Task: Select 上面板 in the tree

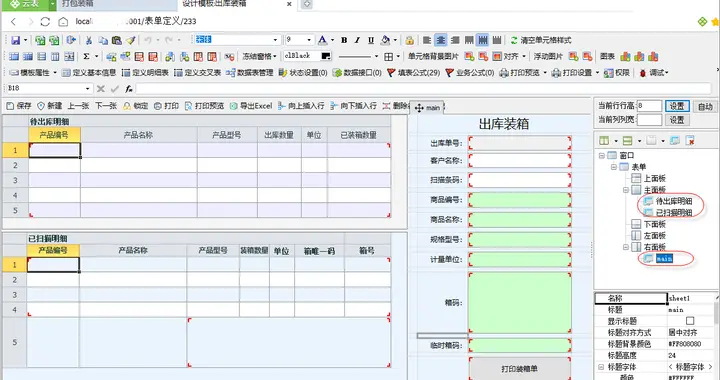Action: coord(654,179)
